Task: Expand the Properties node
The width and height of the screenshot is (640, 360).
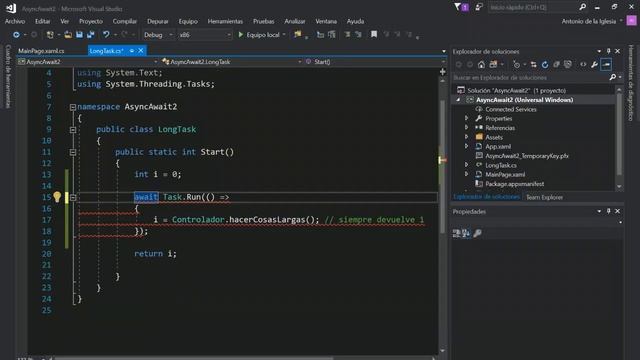Action: tap(467, 118)
